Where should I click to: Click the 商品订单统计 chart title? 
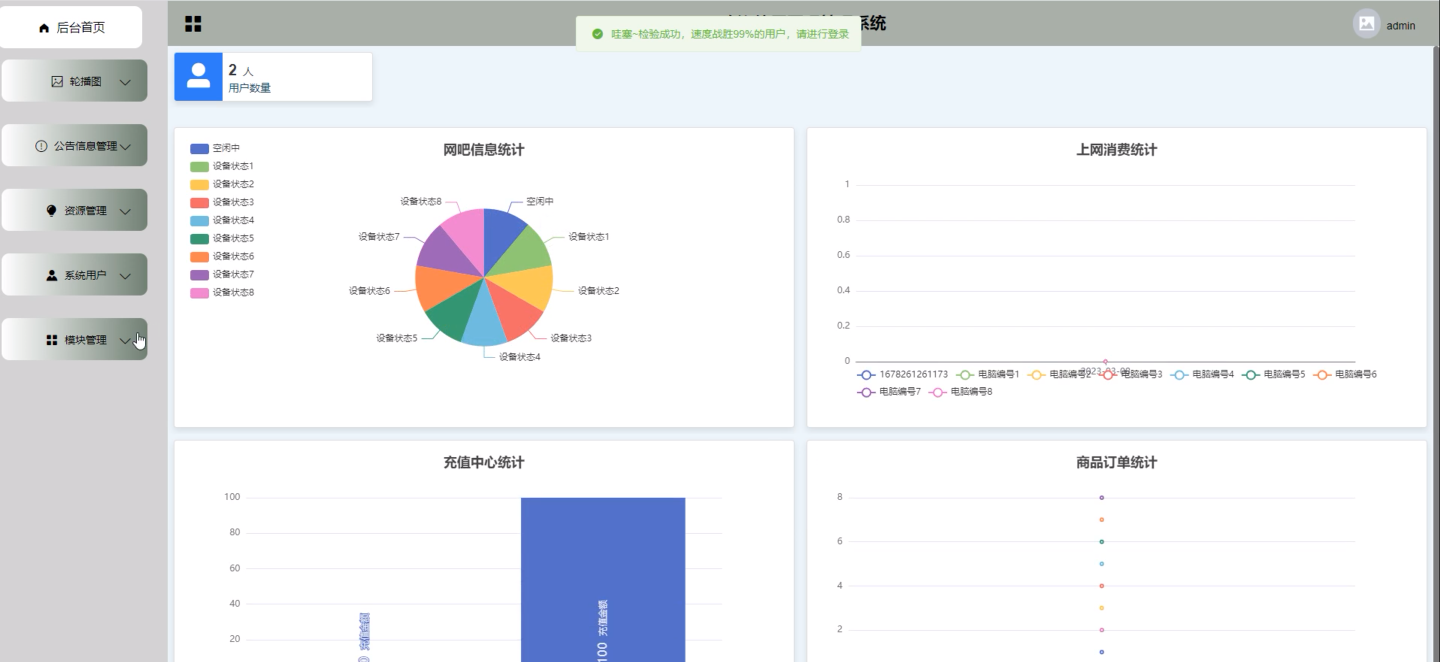click(x=1117, y=463)
